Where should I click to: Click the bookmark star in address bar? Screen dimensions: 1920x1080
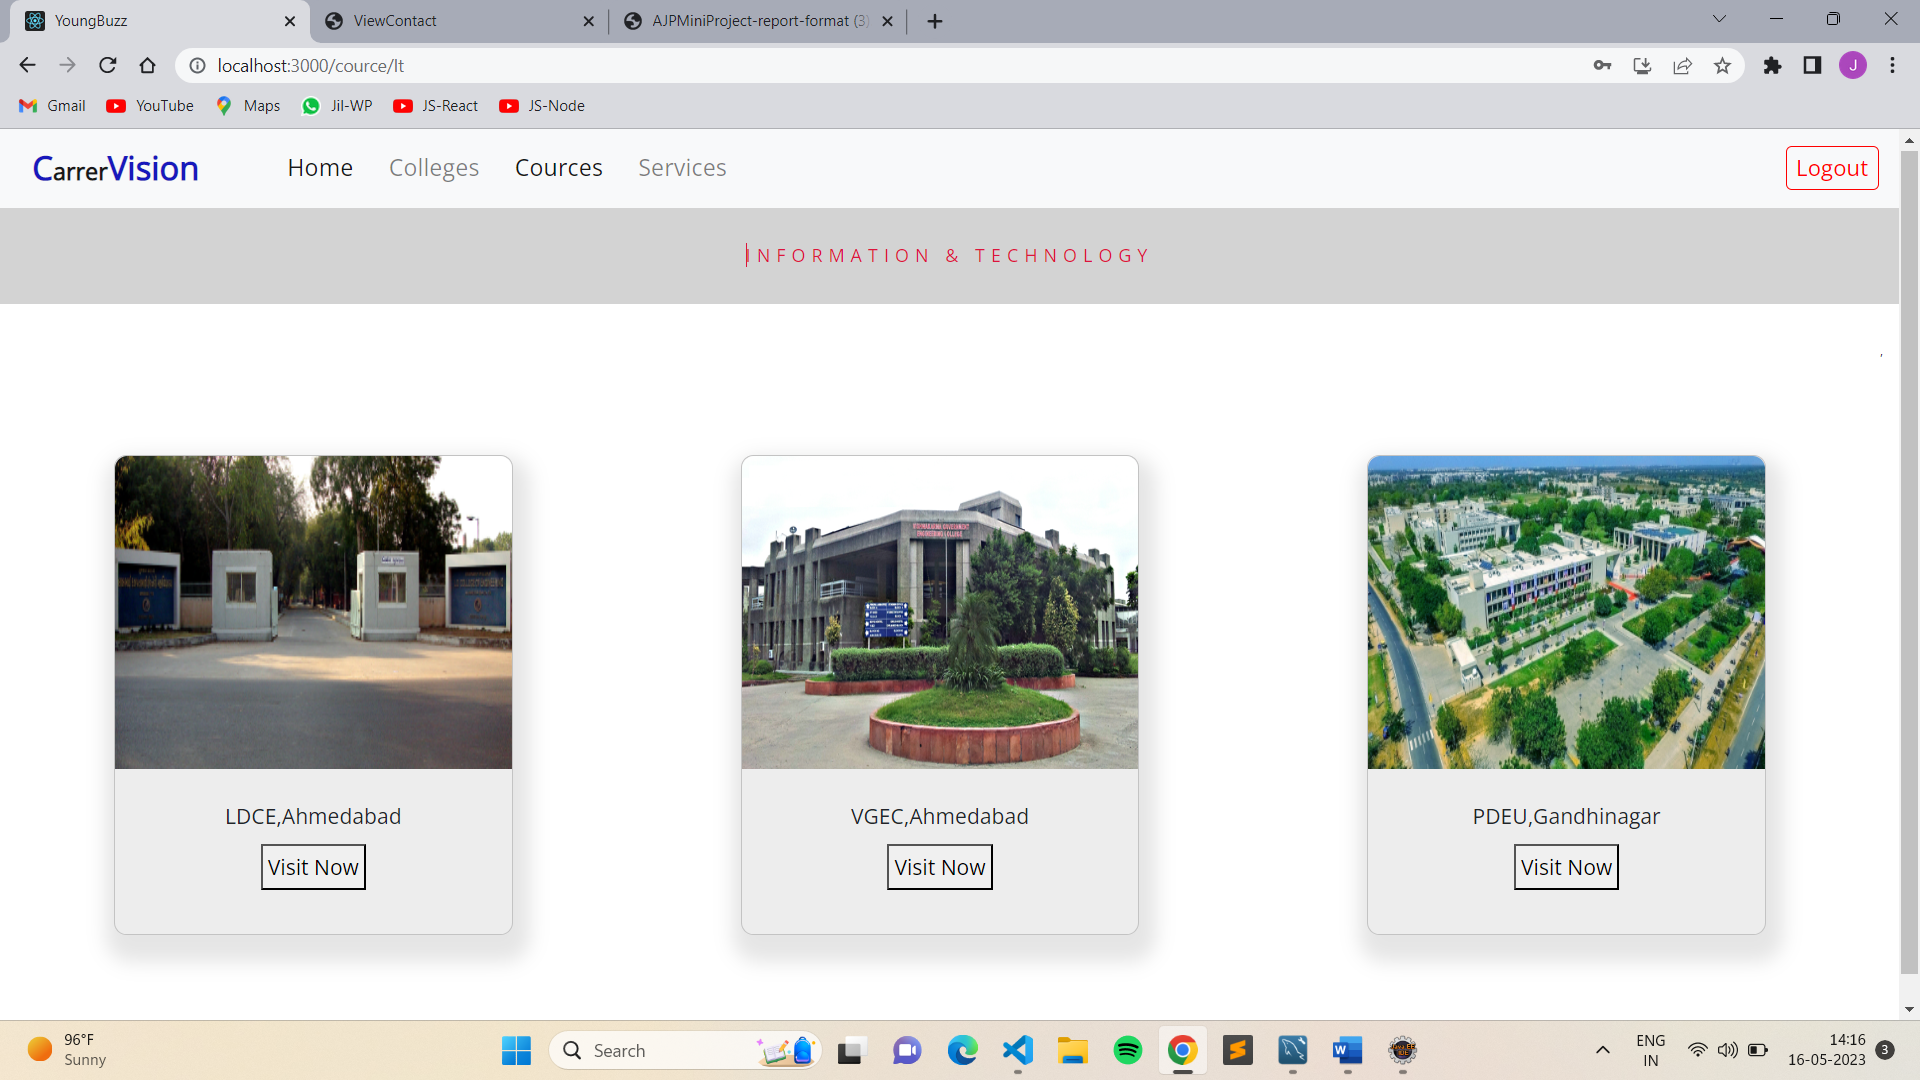(1722, 65)
